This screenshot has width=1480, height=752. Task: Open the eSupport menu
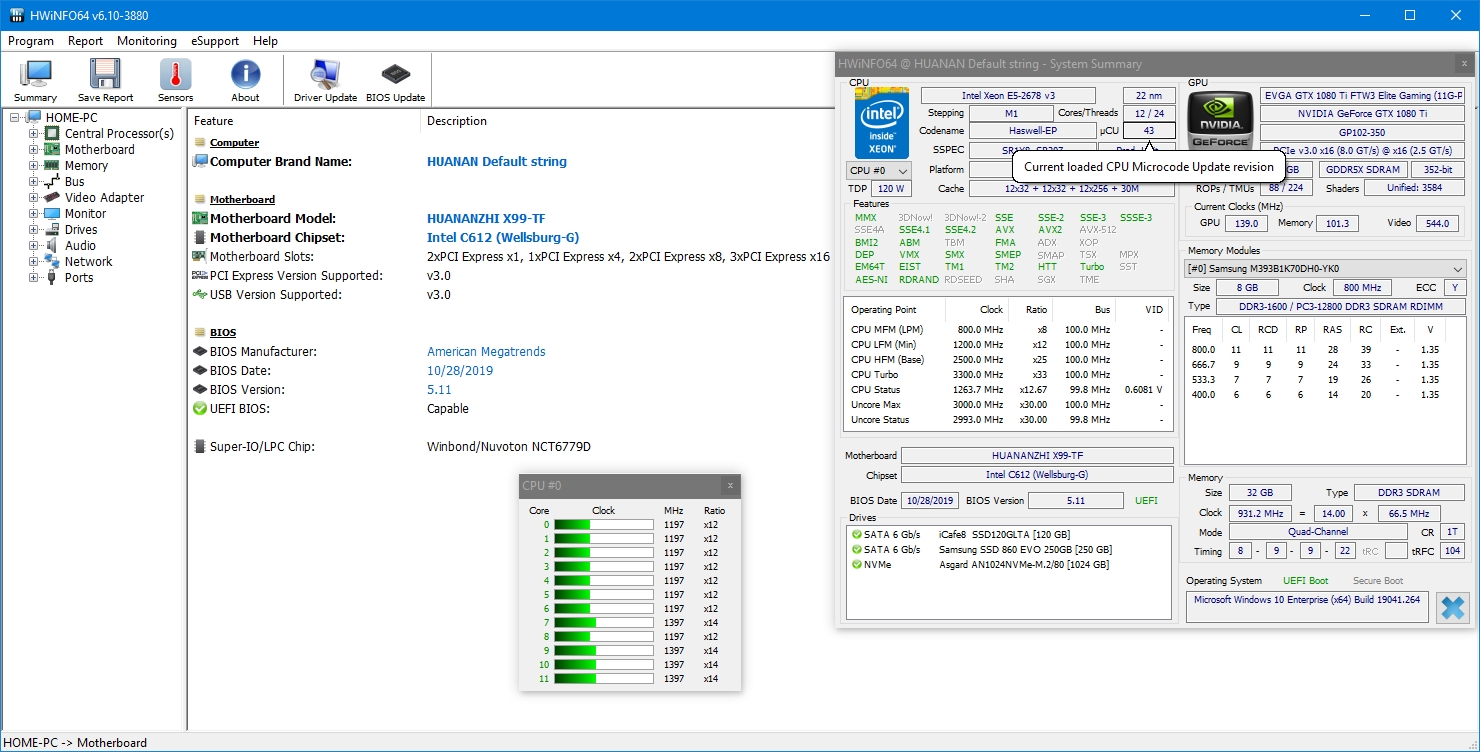[x=215, y=41]
